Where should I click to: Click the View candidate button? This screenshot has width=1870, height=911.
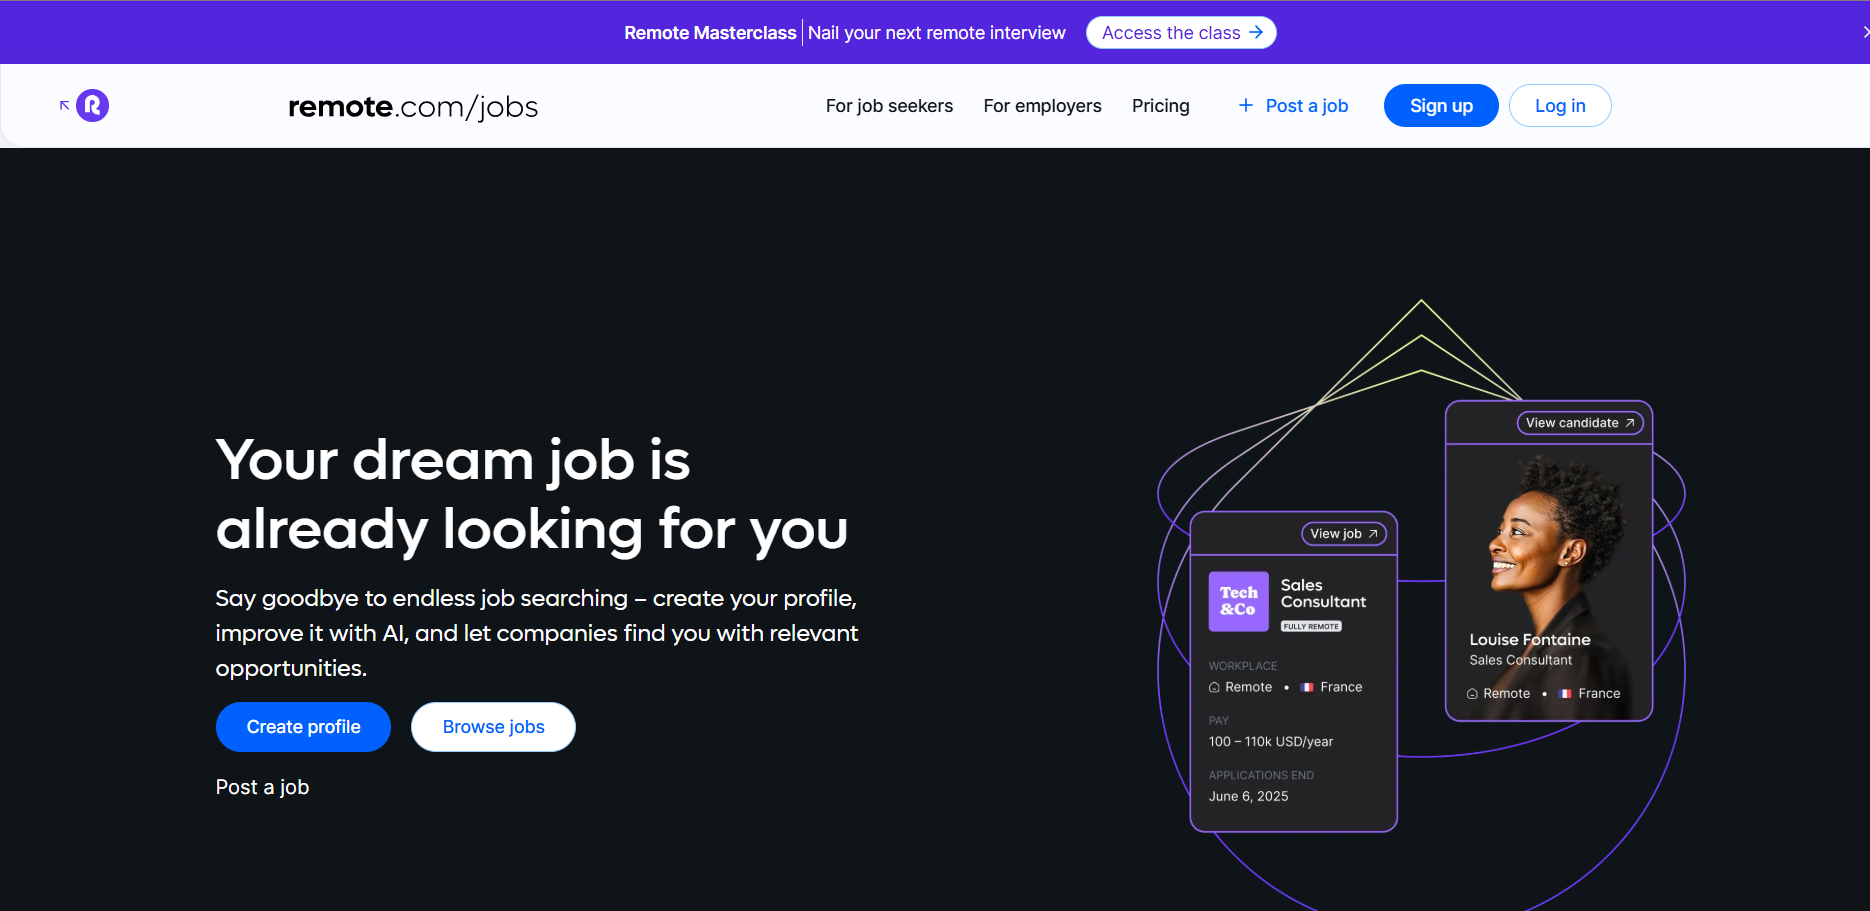(1580, 423)
